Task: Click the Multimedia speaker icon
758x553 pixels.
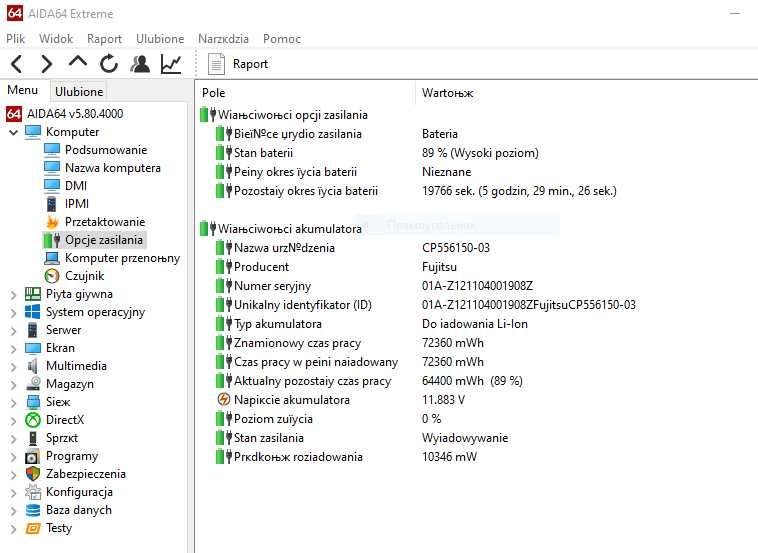Action: [33, 366]
